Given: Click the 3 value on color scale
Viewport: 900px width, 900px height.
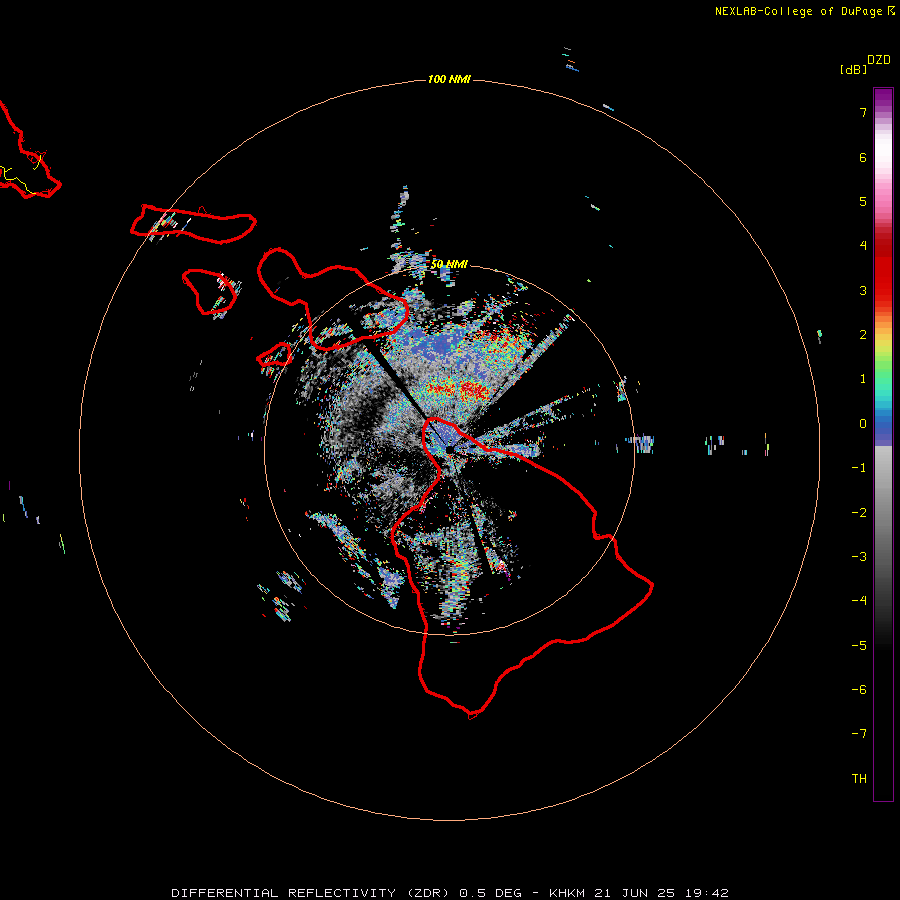Looking at the screenshot, I should 863,290.
